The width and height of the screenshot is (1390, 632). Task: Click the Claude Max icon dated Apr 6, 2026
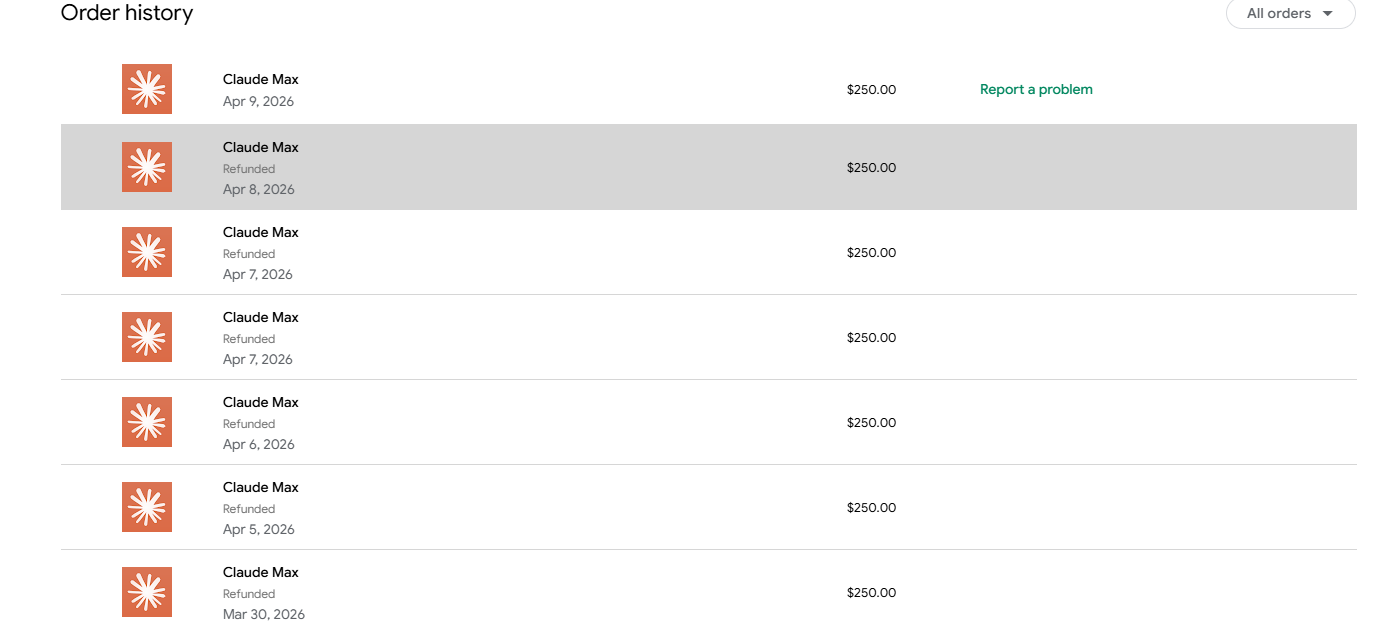tap(147, 422)
